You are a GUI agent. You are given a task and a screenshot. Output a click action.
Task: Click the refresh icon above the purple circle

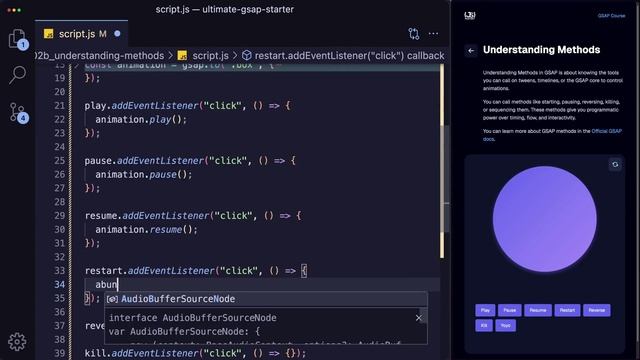[615, 164]
